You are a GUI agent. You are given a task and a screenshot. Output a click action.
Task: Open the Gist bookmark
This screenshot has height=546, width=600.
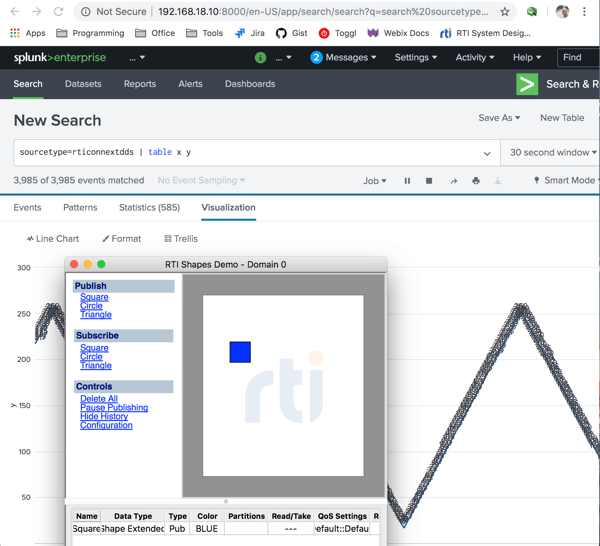tap(292, 33)
